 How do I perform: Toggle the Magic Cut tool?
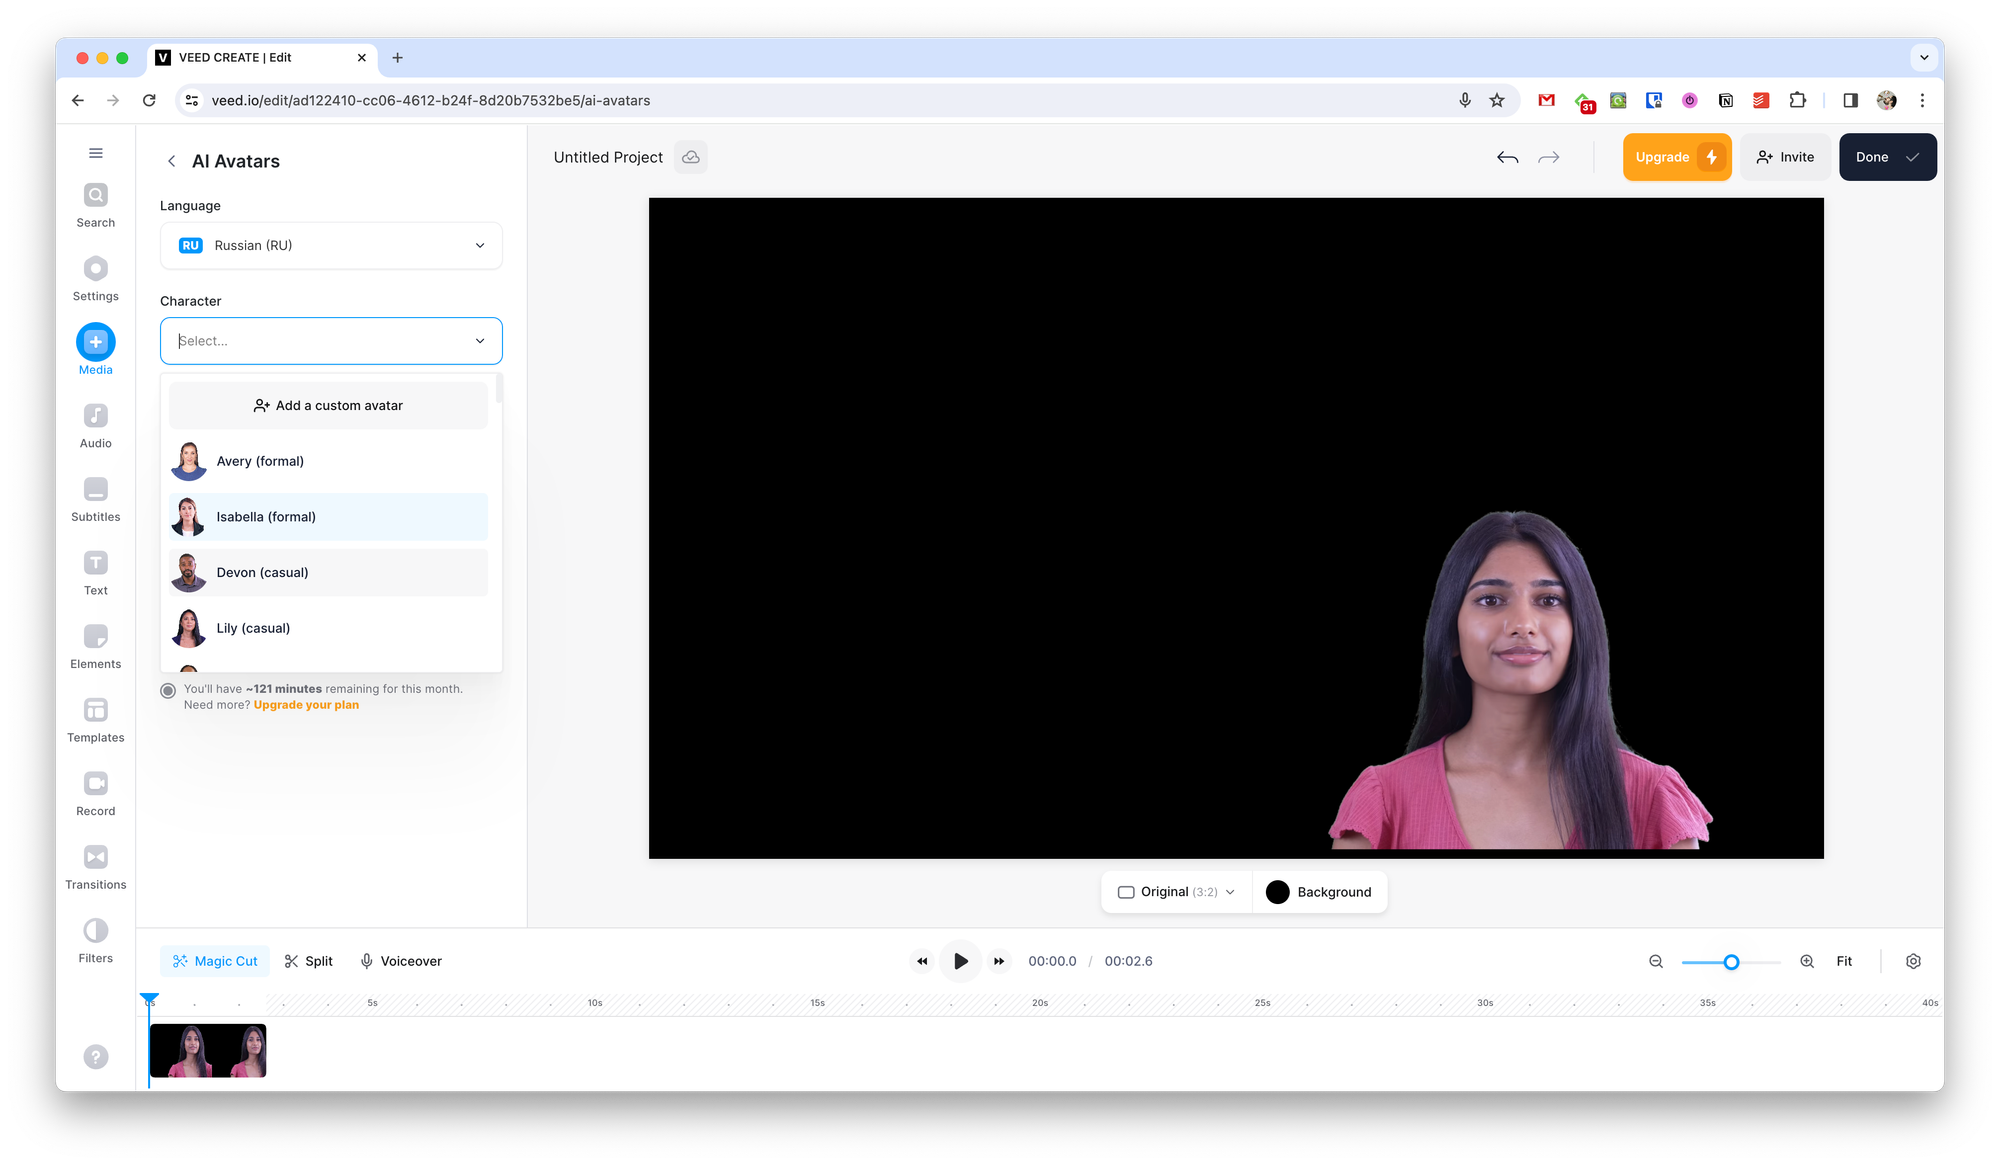pyautogui.click(x=215, y=961)
